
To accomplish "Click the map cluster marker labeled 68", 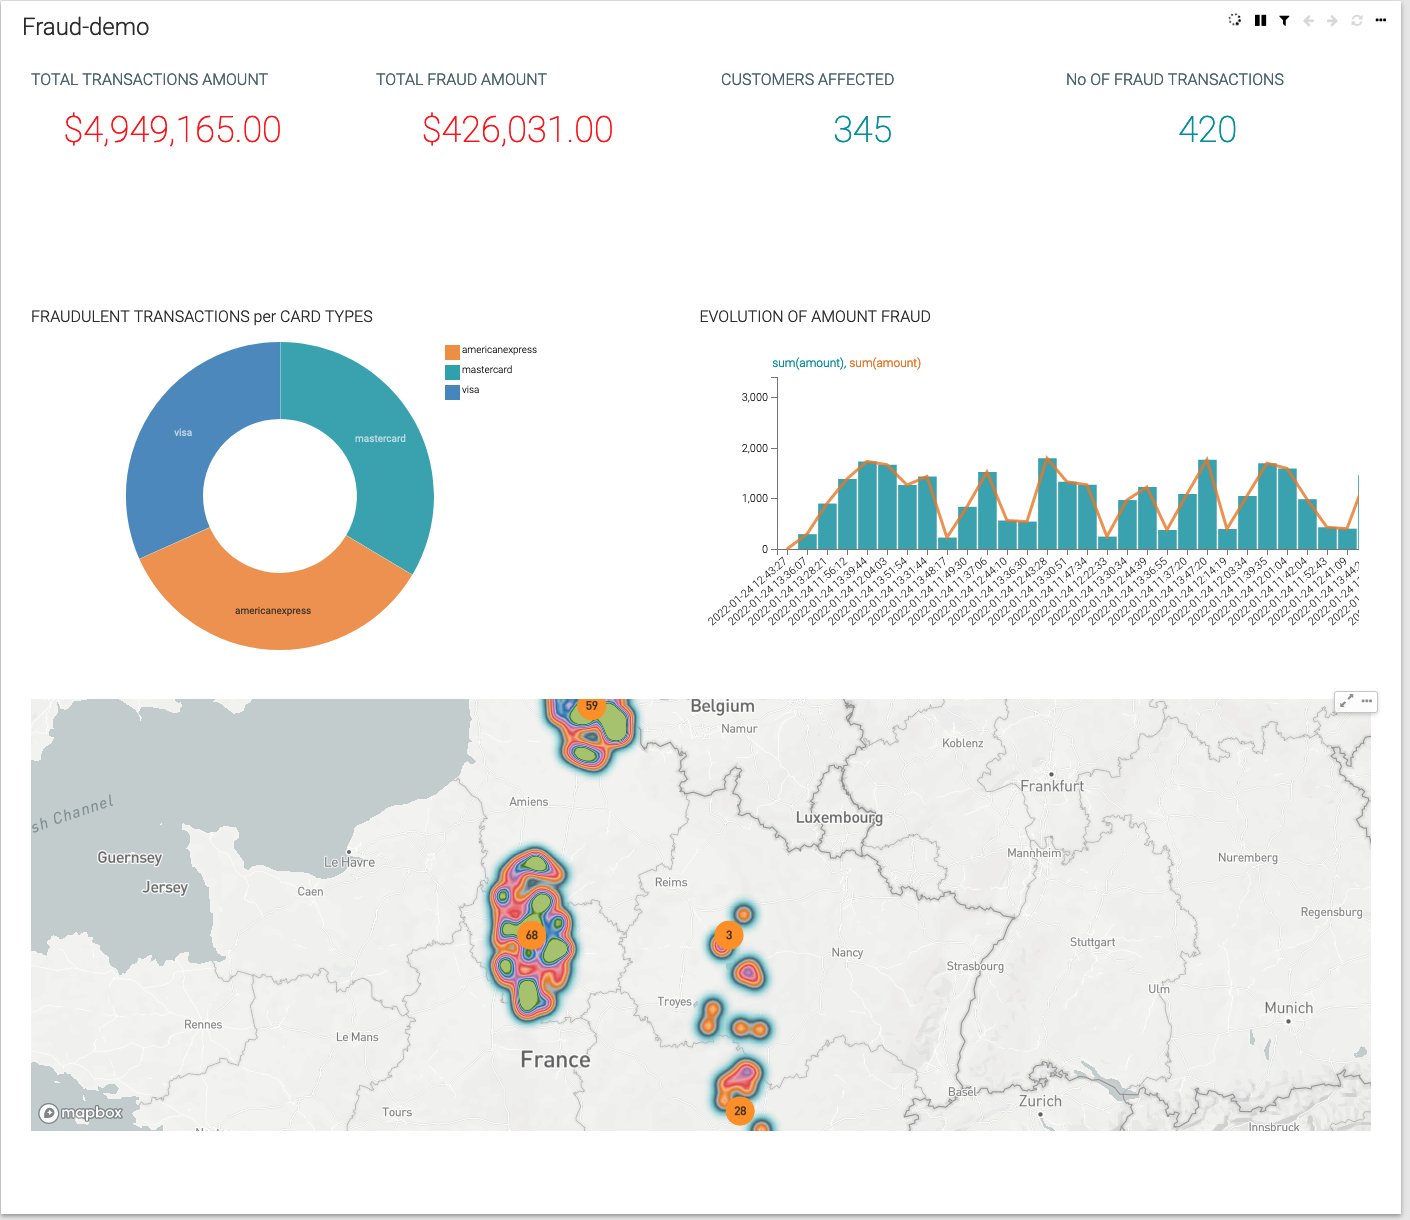I will (532, 936).
